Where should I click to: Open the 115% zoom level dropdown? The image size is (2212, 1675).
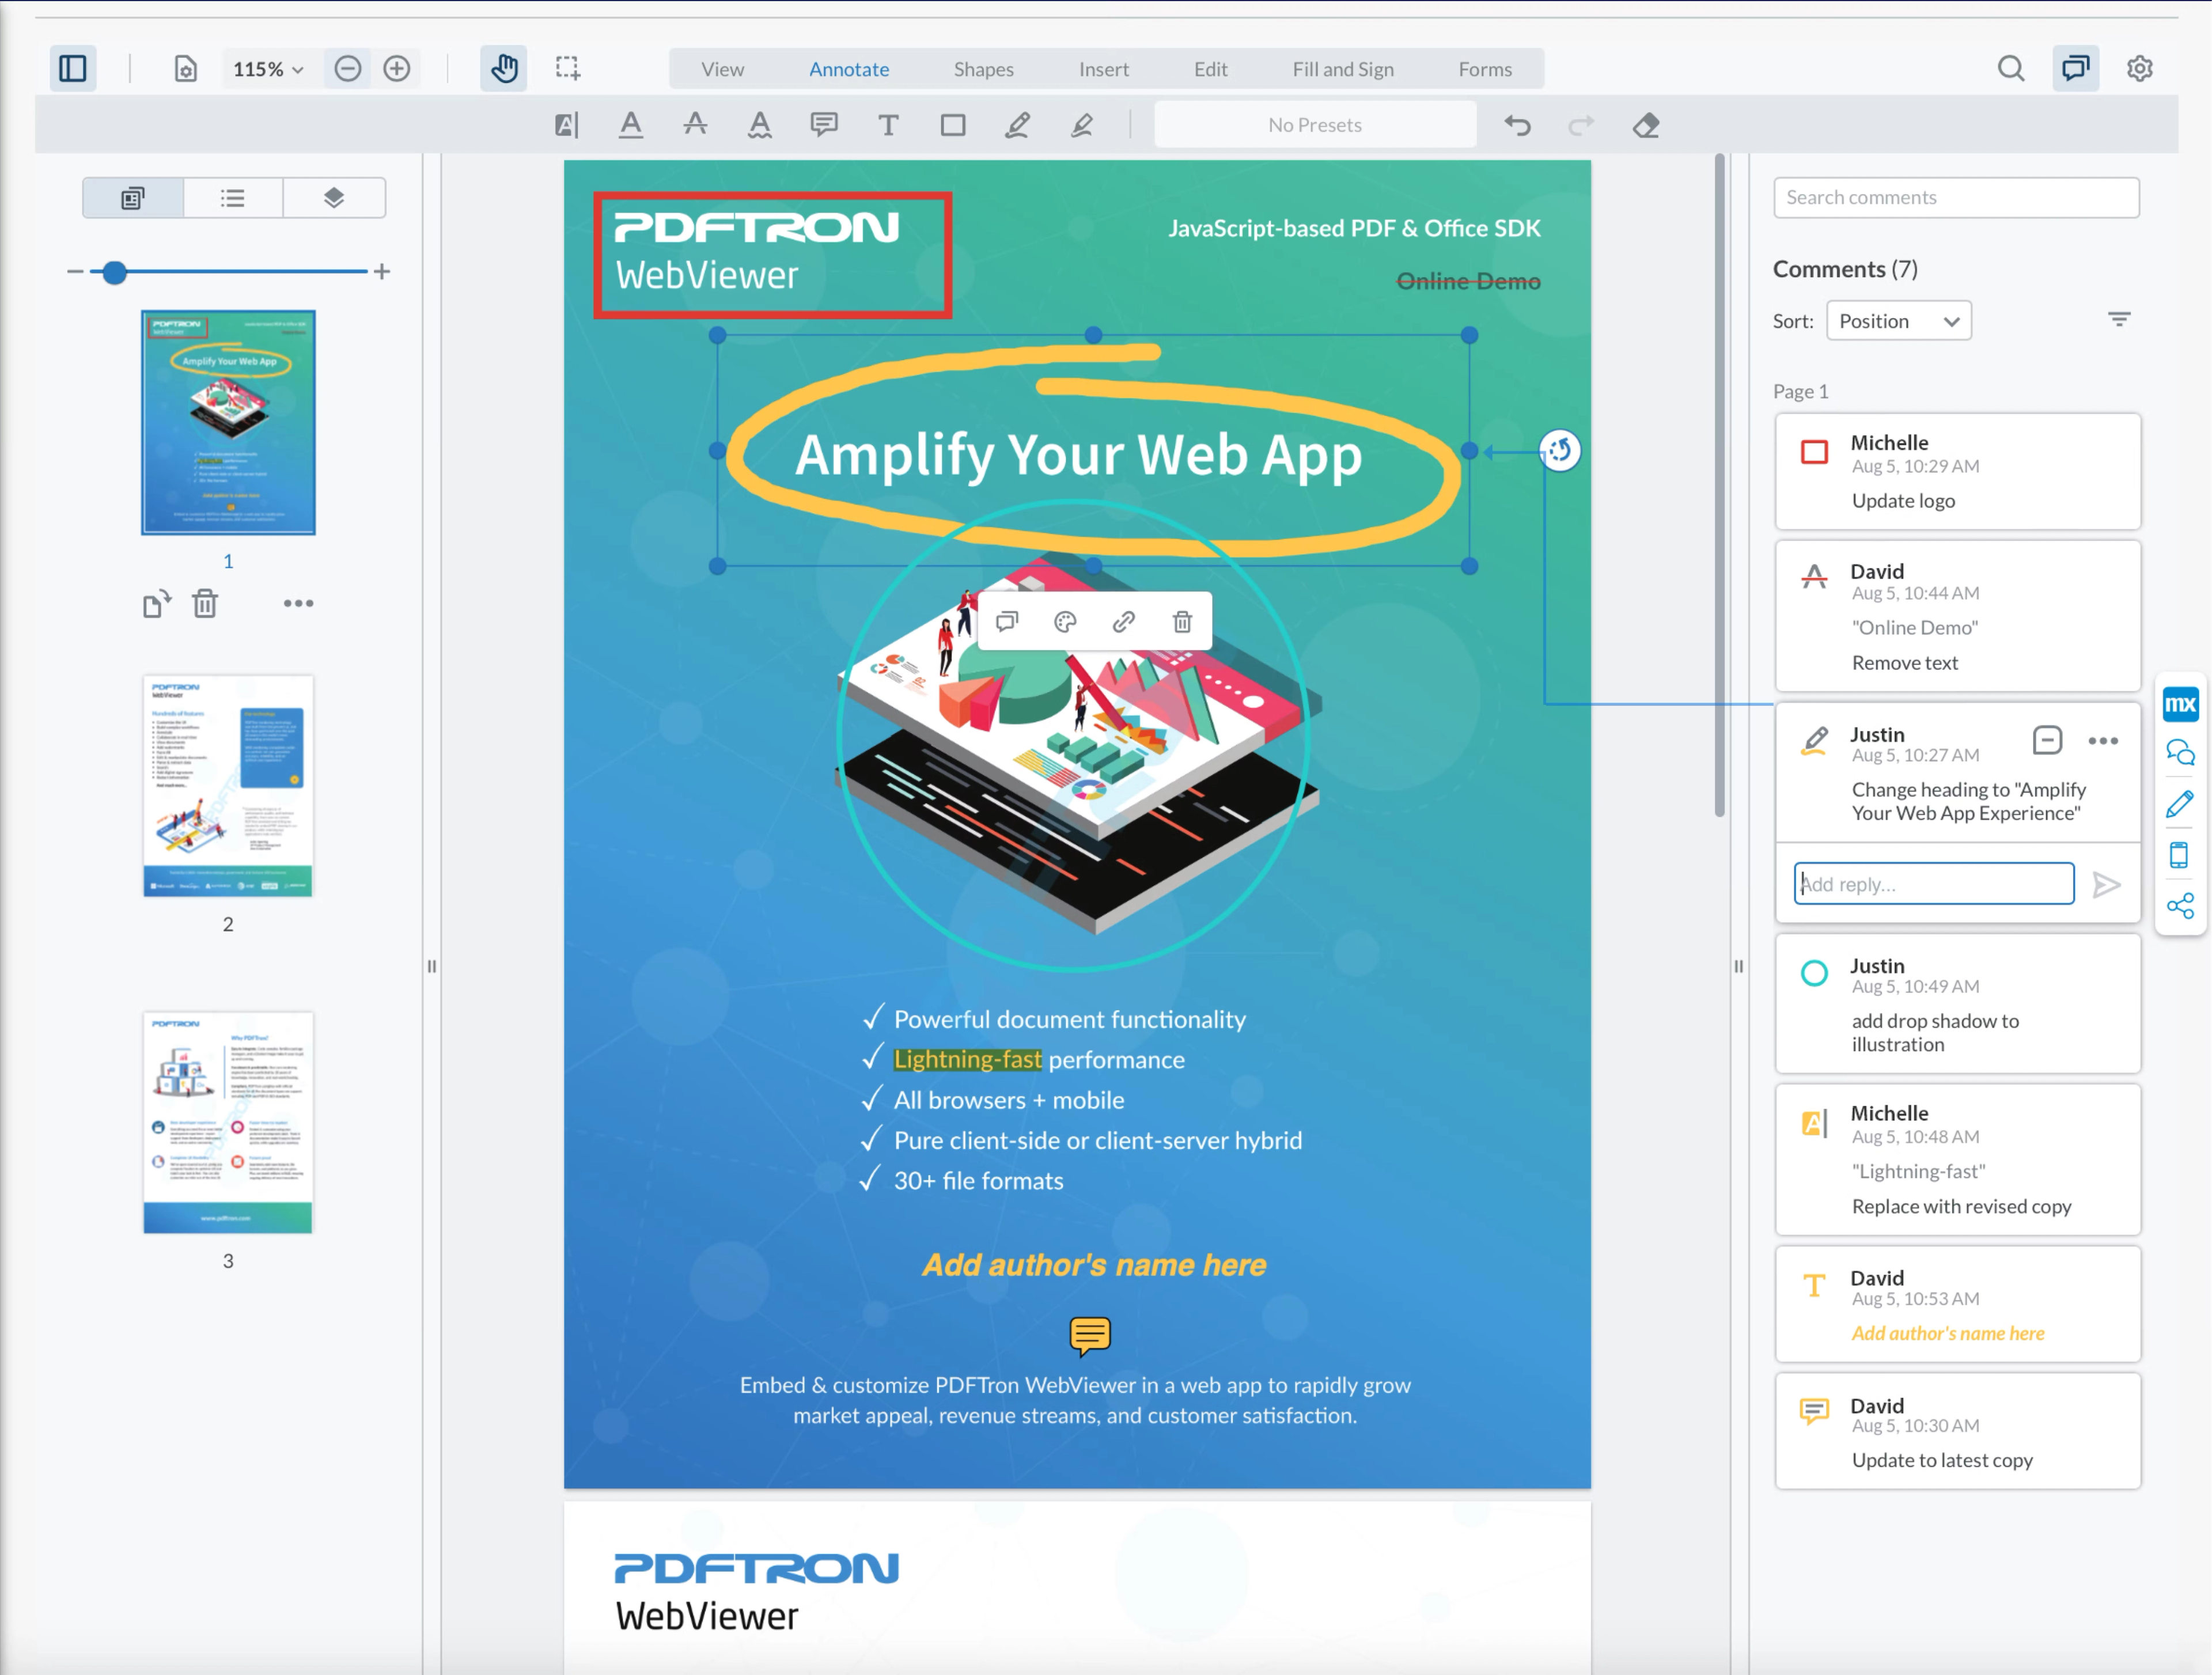coord(268,69)
